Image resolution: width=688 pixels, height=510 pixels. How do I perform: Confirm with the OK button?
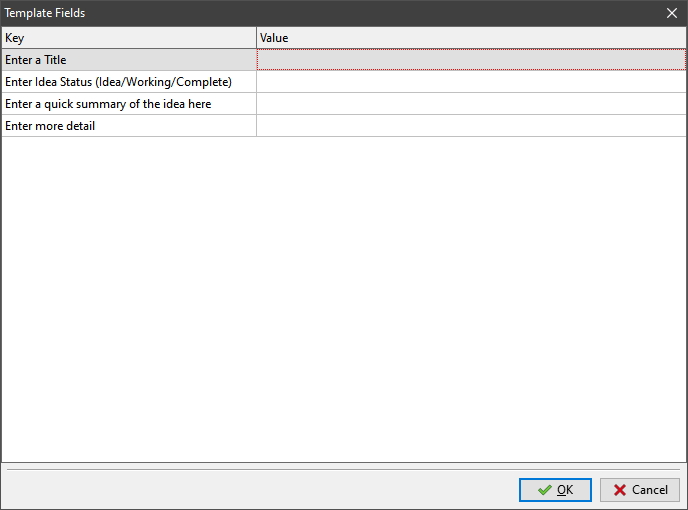point(555,489)
